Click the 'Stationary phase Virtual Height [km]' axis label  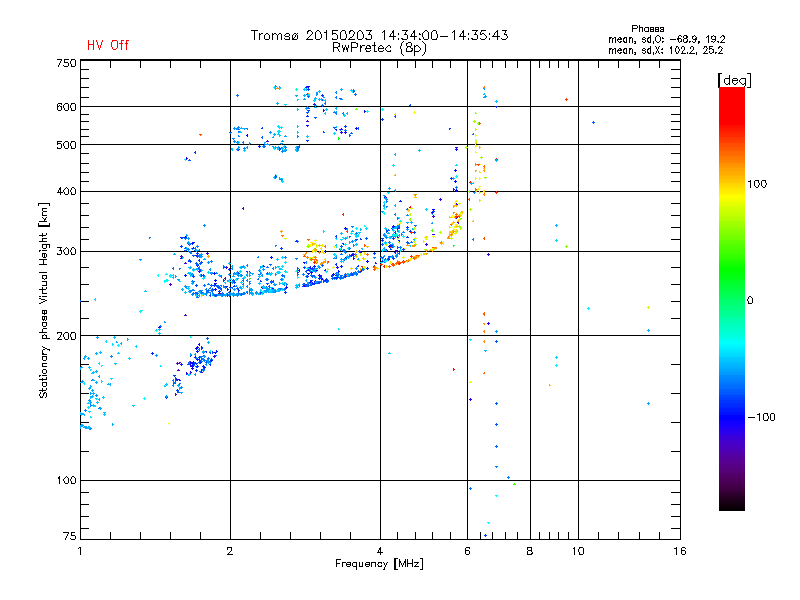click(44, 300)
